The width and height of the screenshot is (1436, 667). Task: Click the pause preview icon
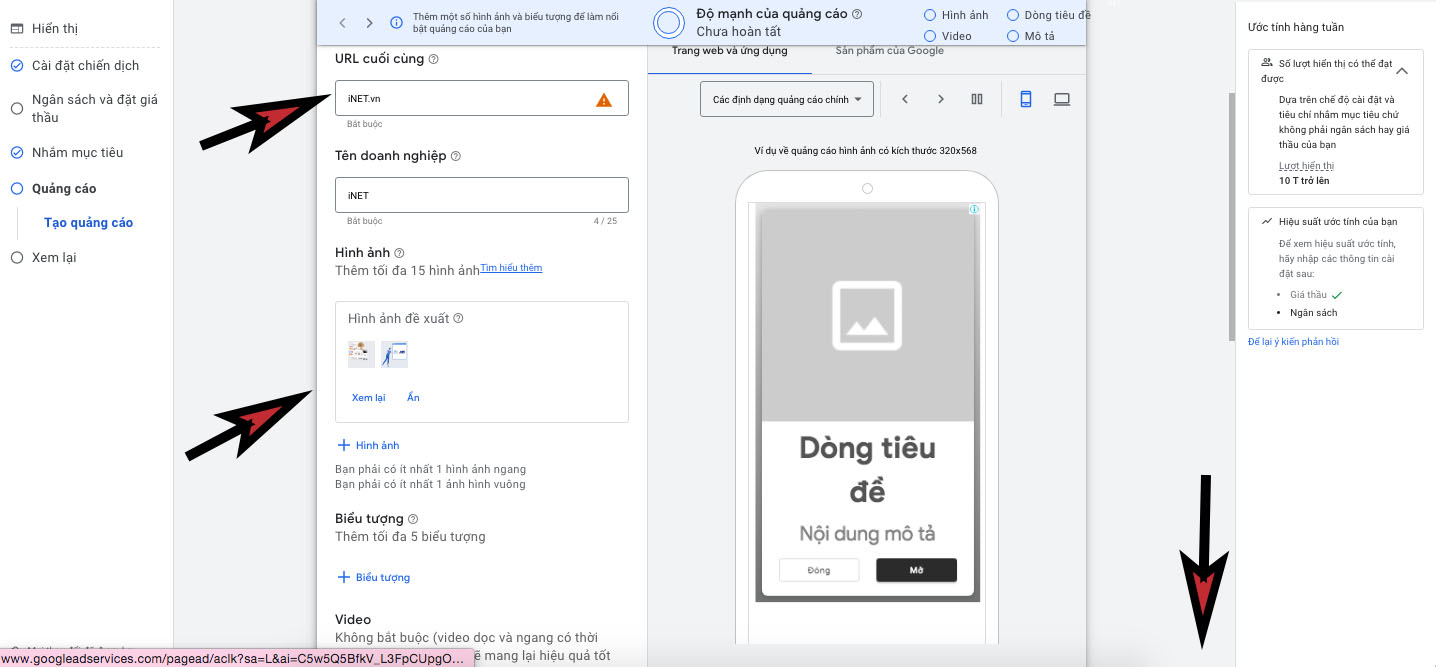(977, 99)
